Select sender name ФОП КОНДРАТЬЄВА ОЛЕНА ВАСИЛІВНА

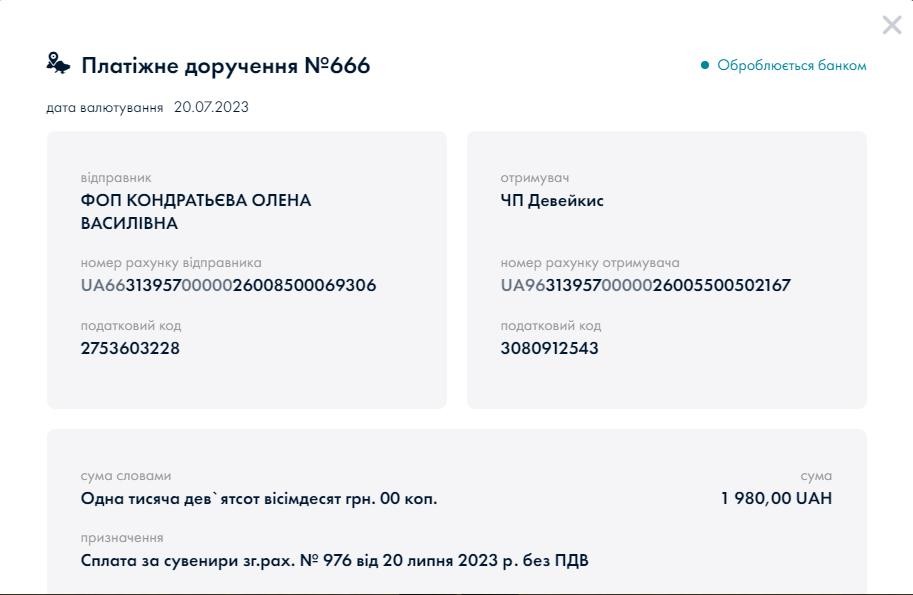click(x=195, y=211)
